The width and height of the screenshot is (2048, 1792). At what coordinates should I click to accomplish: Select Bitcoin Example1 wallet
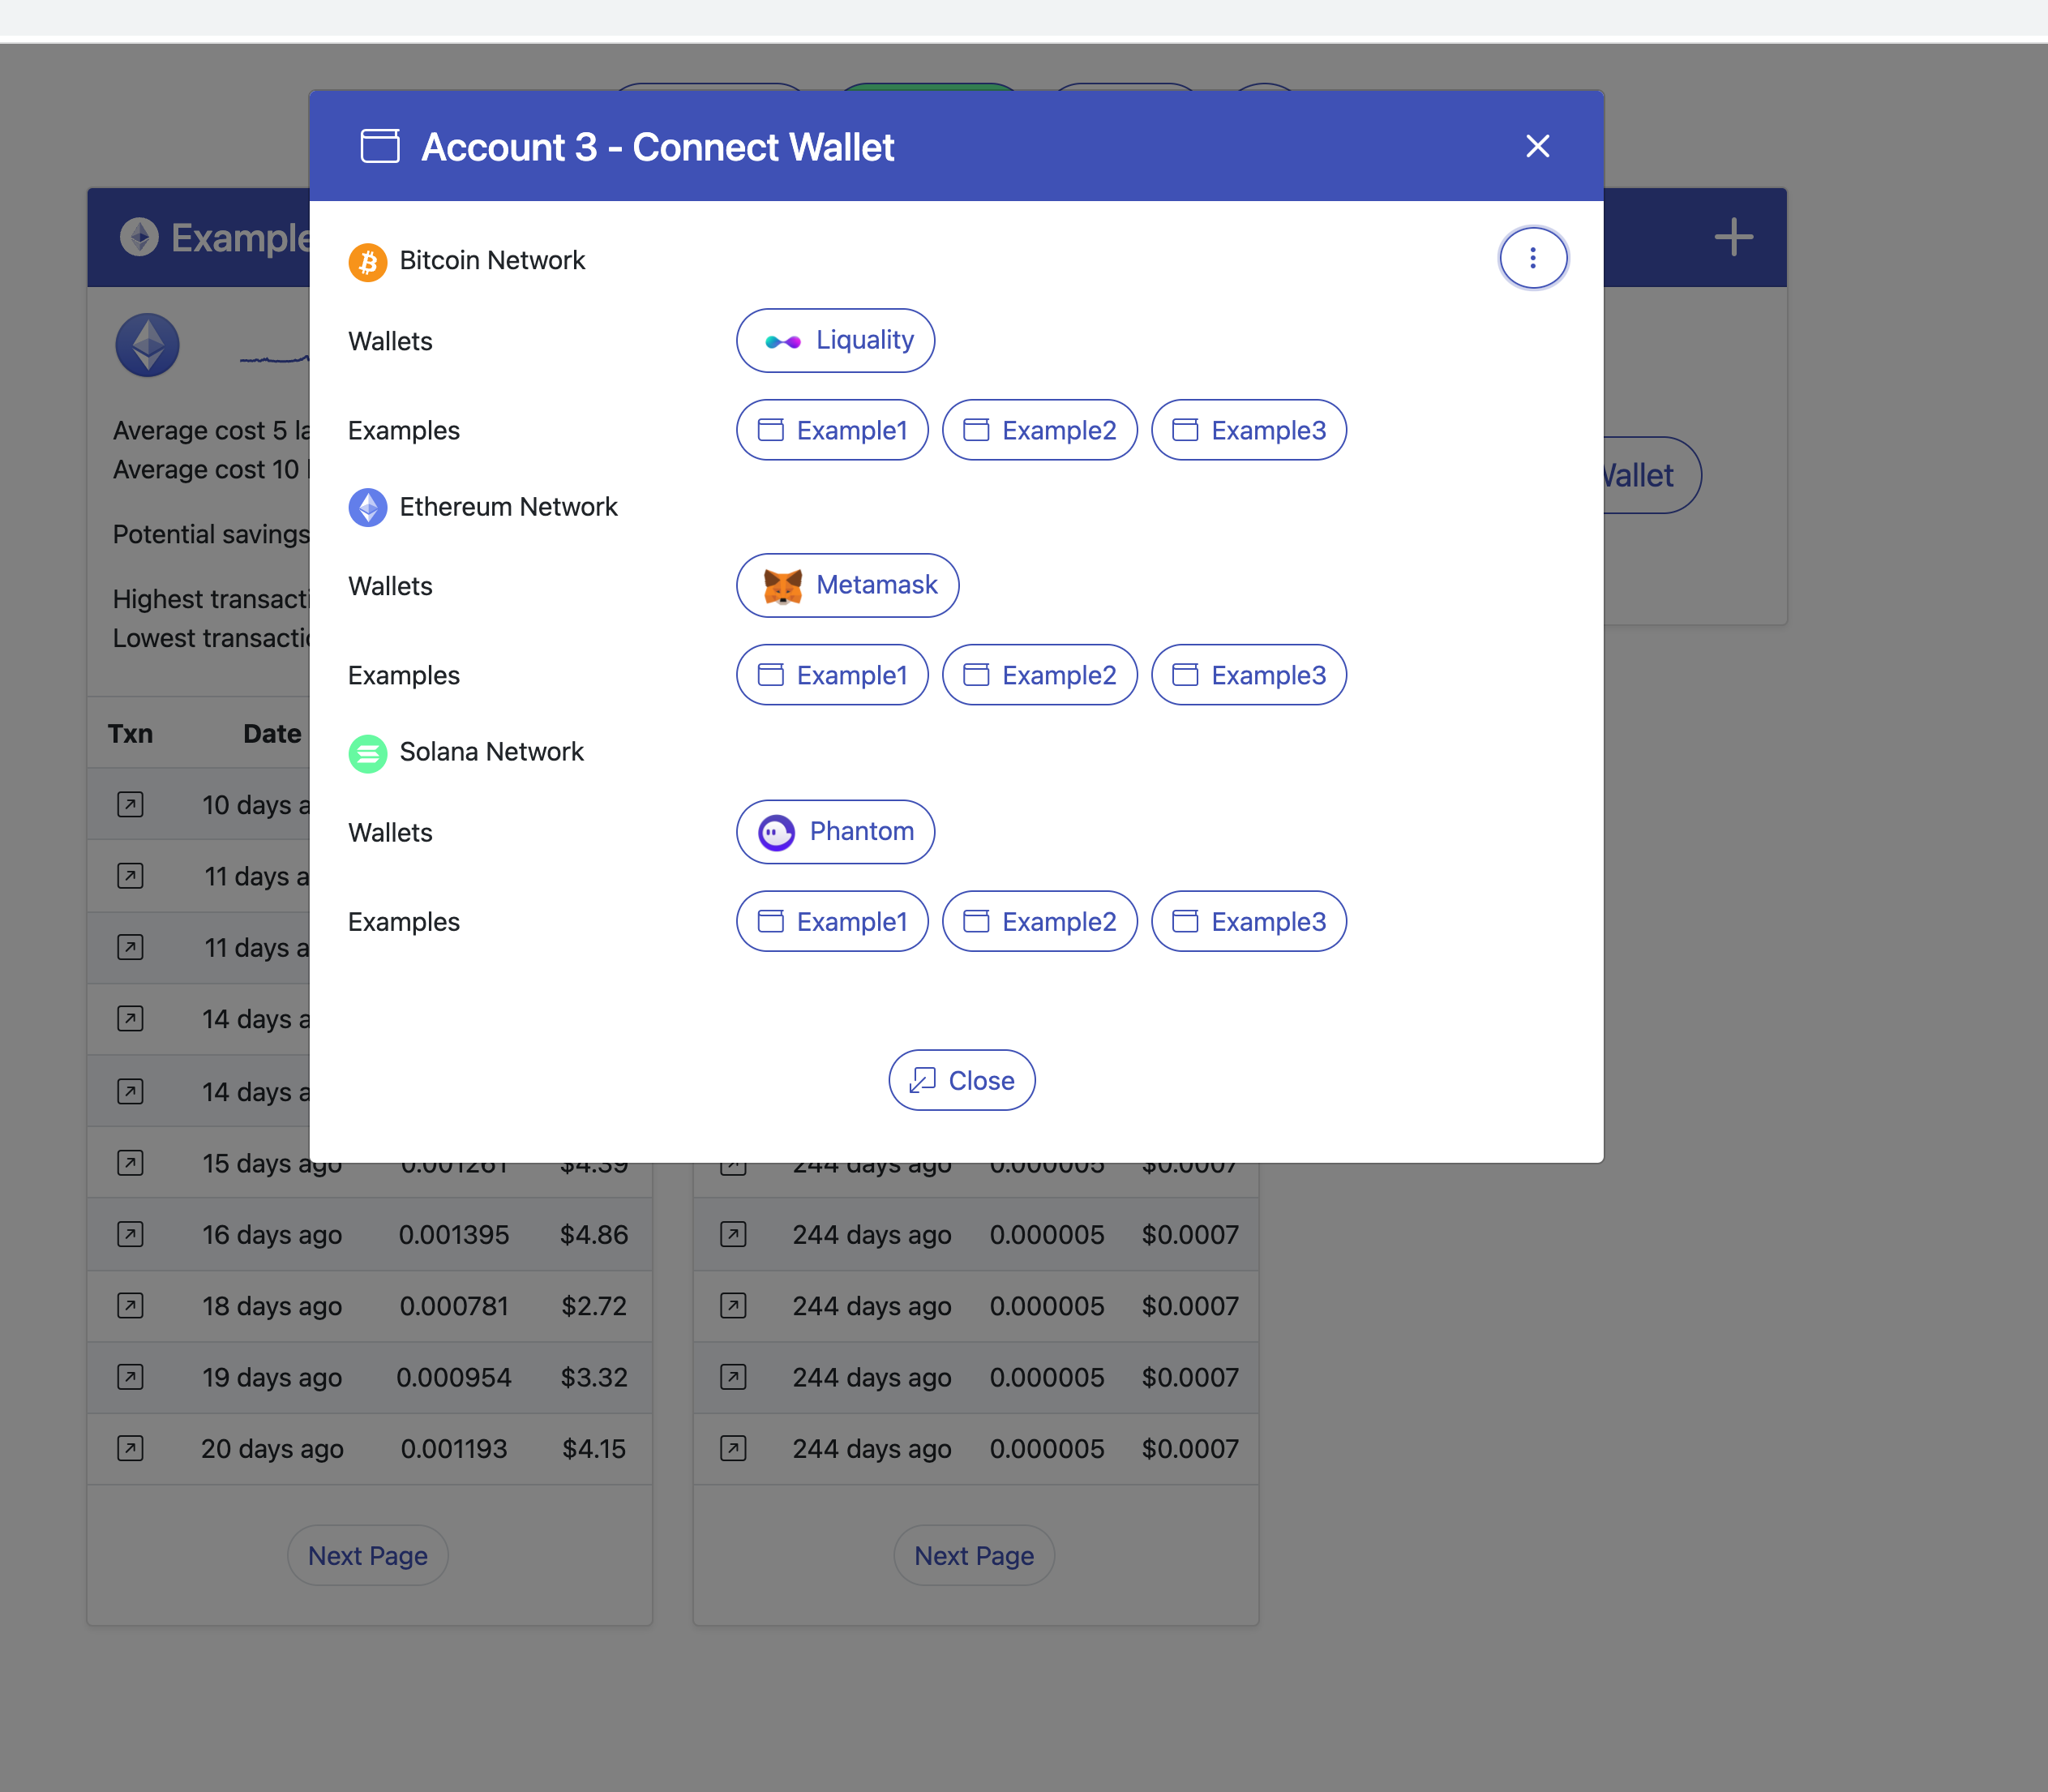tap(832, 431)
